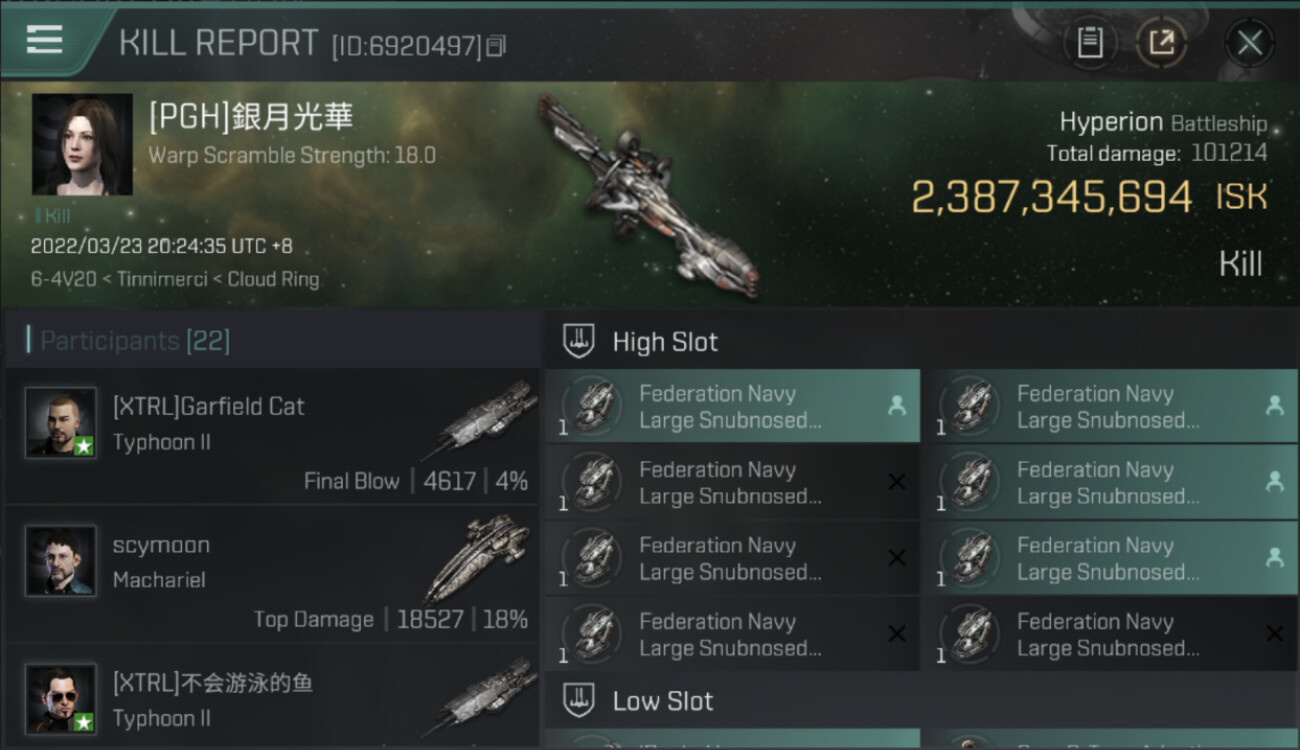
Task: Open the Participants [22] list header
Action: 135,341
